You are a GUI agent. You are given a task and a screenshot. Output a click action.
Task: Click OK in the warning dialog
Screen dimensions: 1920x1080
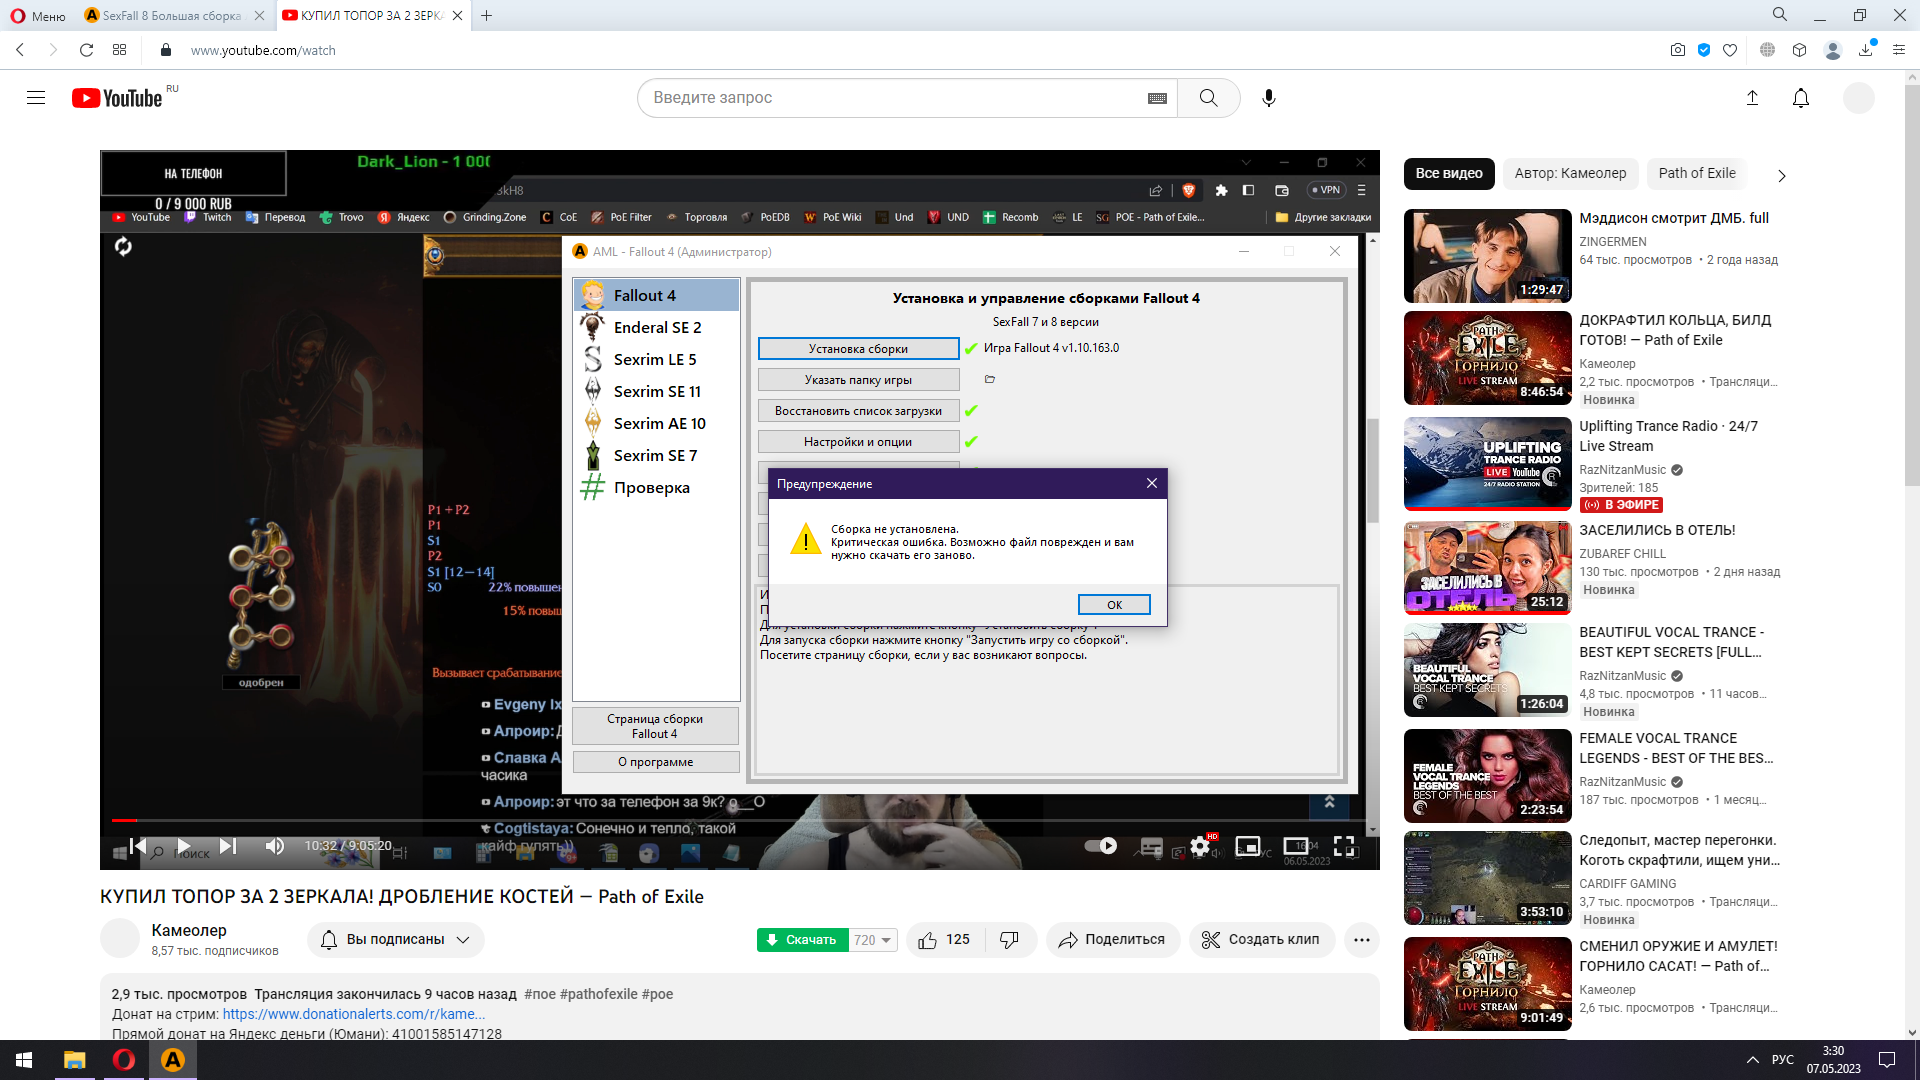1113,605
